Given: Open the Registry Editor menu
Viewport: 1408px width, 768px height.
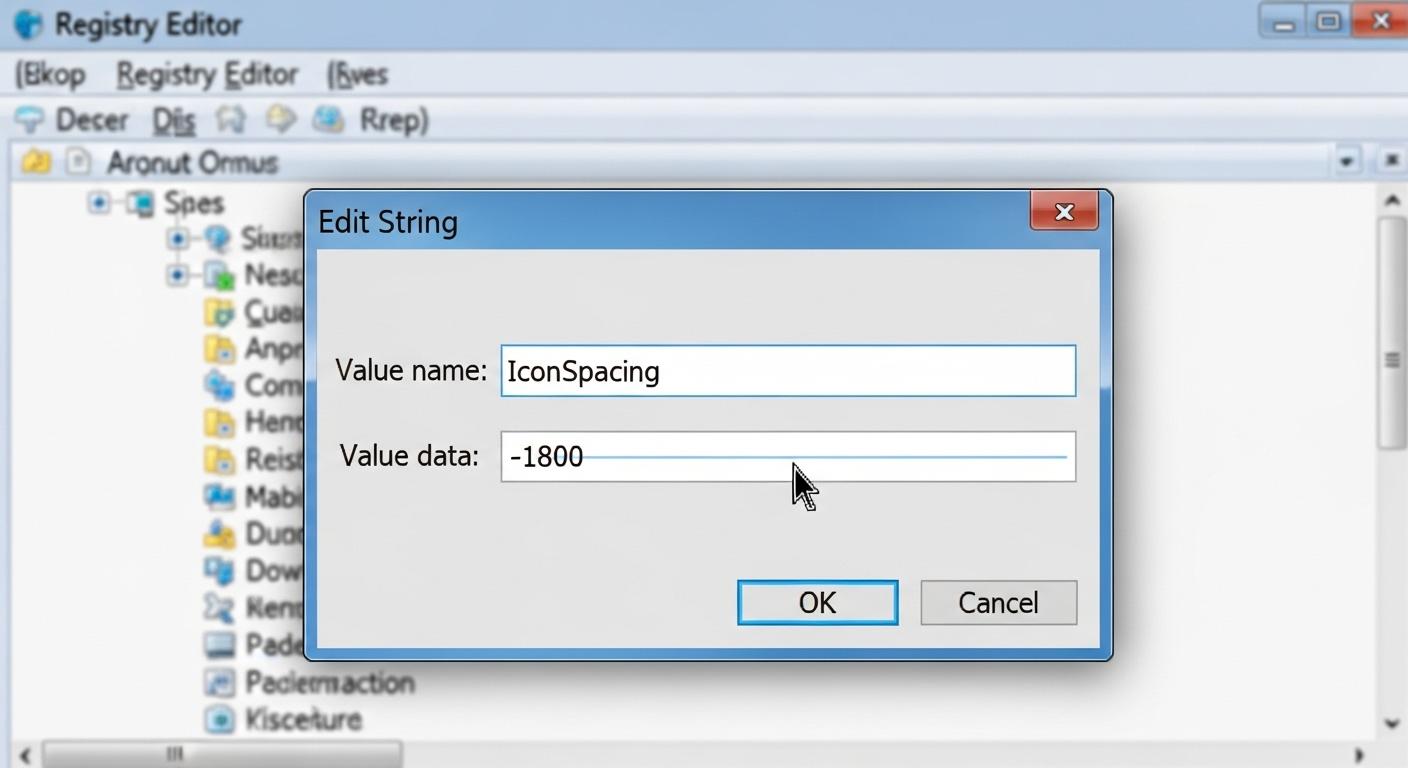Looking at the screenshot, I should [x=207, y=75].
